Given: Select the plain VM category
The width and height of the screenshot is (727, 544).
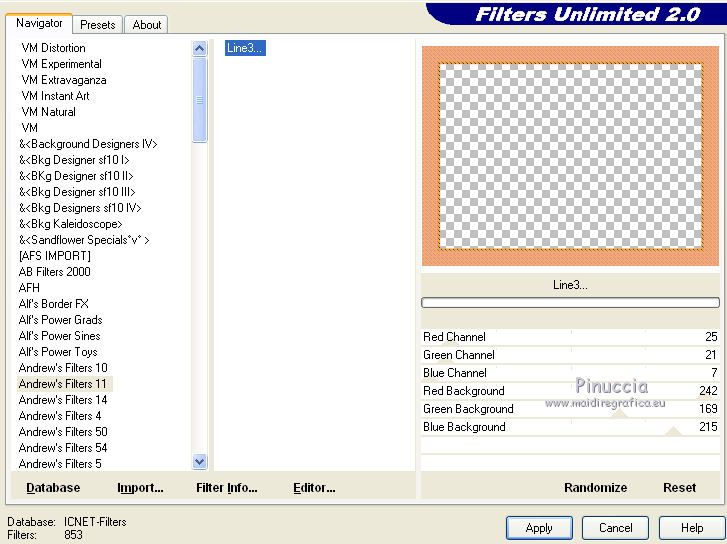Looking at the screenshot, I should point(30,128).
